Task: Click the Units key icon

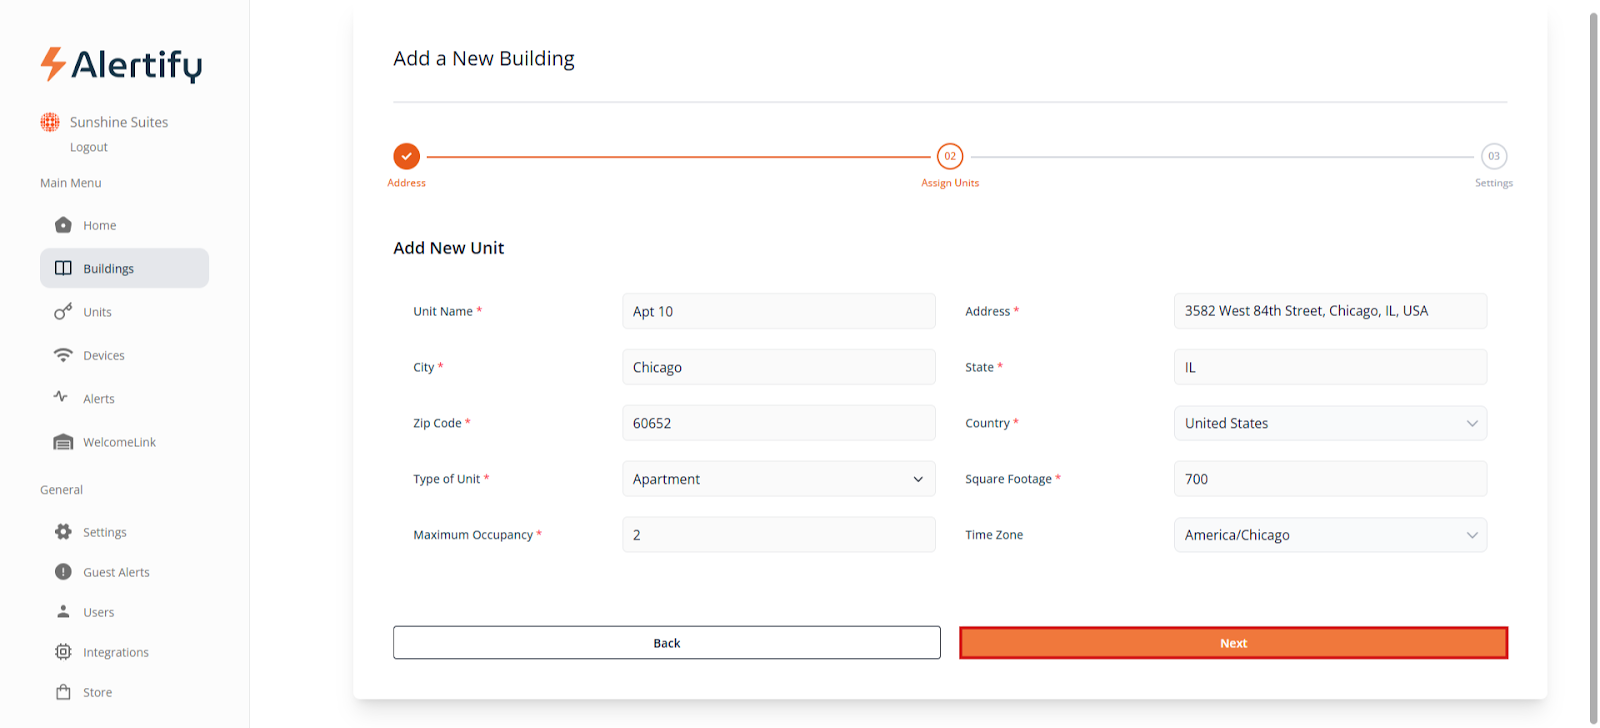Action: [x=63, y=312]
